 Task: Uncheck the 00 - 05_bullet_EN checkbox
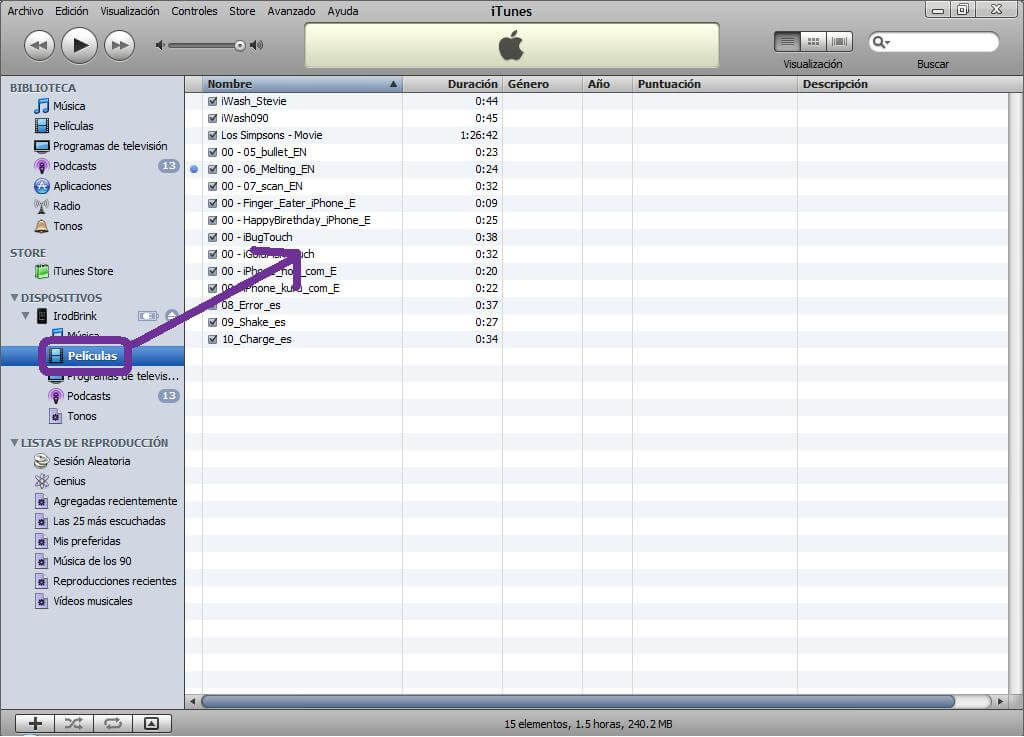(212, 152)
